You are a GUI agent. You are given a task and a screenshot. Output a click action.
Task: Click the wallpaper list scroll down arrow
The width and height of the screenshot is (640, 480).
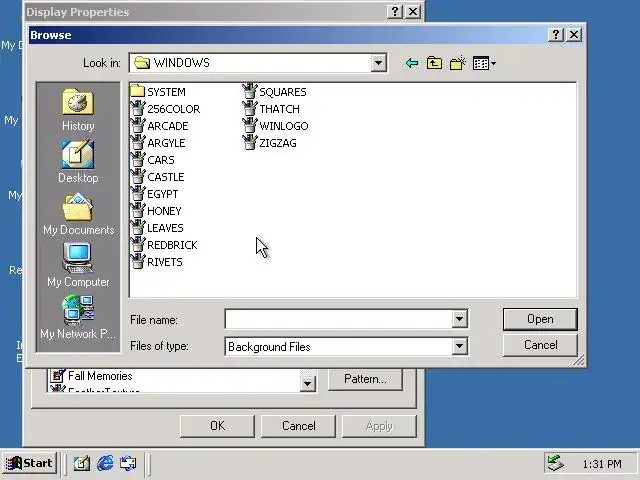pos(308,384)
